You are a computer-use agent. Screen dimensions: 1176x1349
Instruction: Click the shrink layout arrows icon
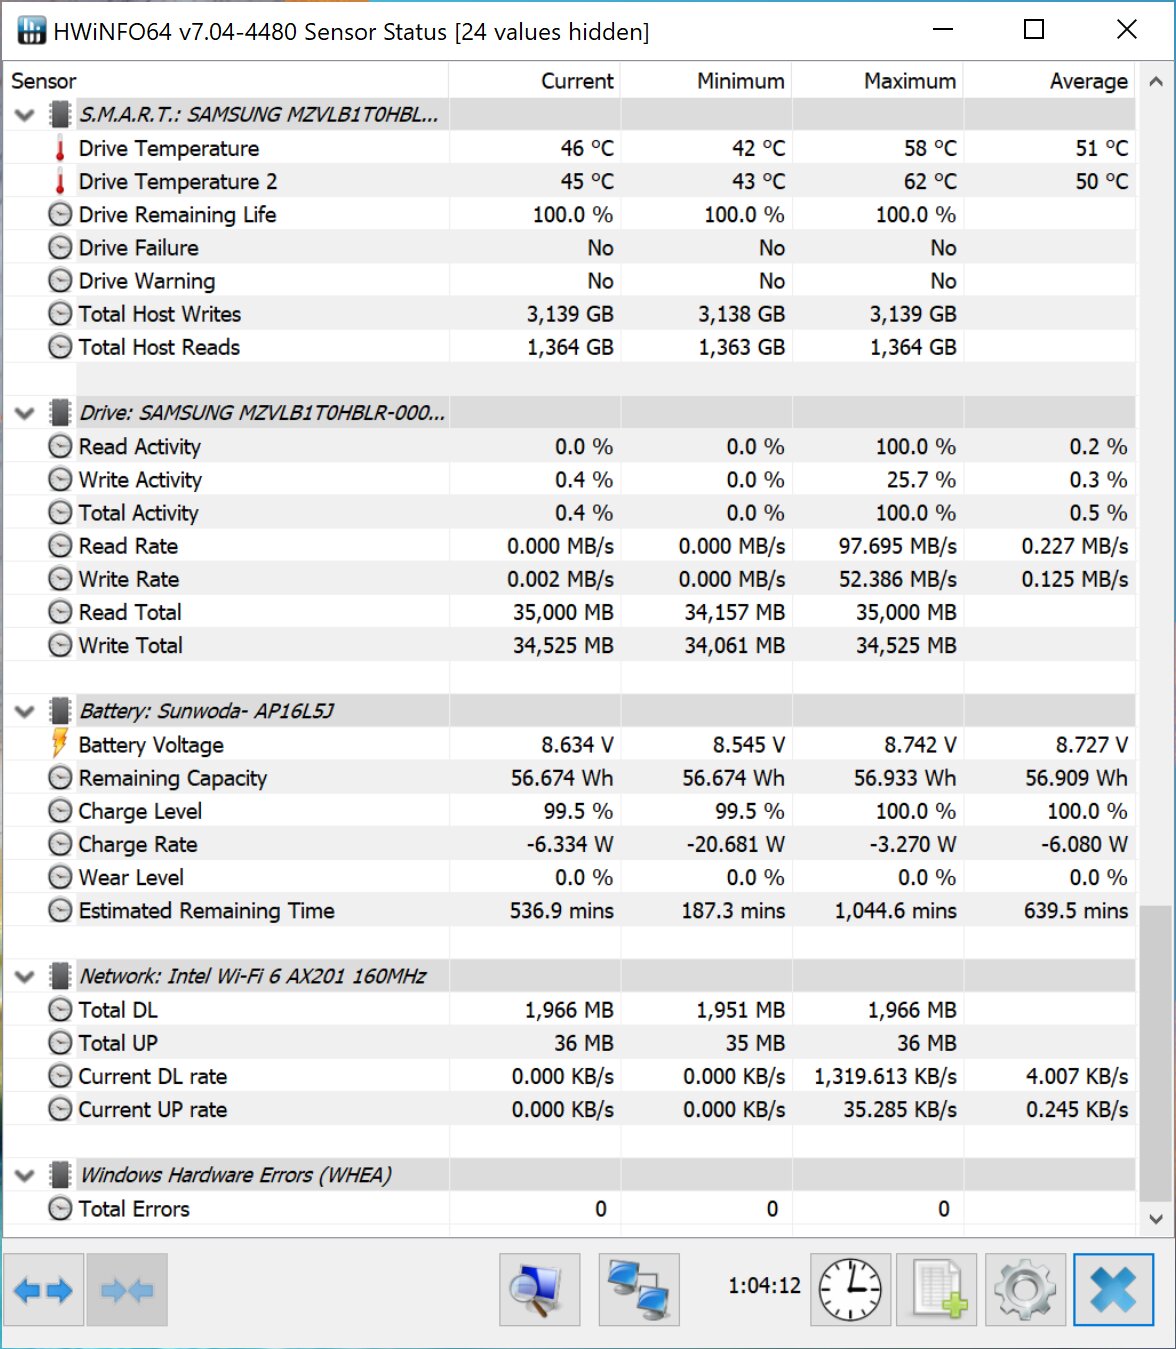127,1290
